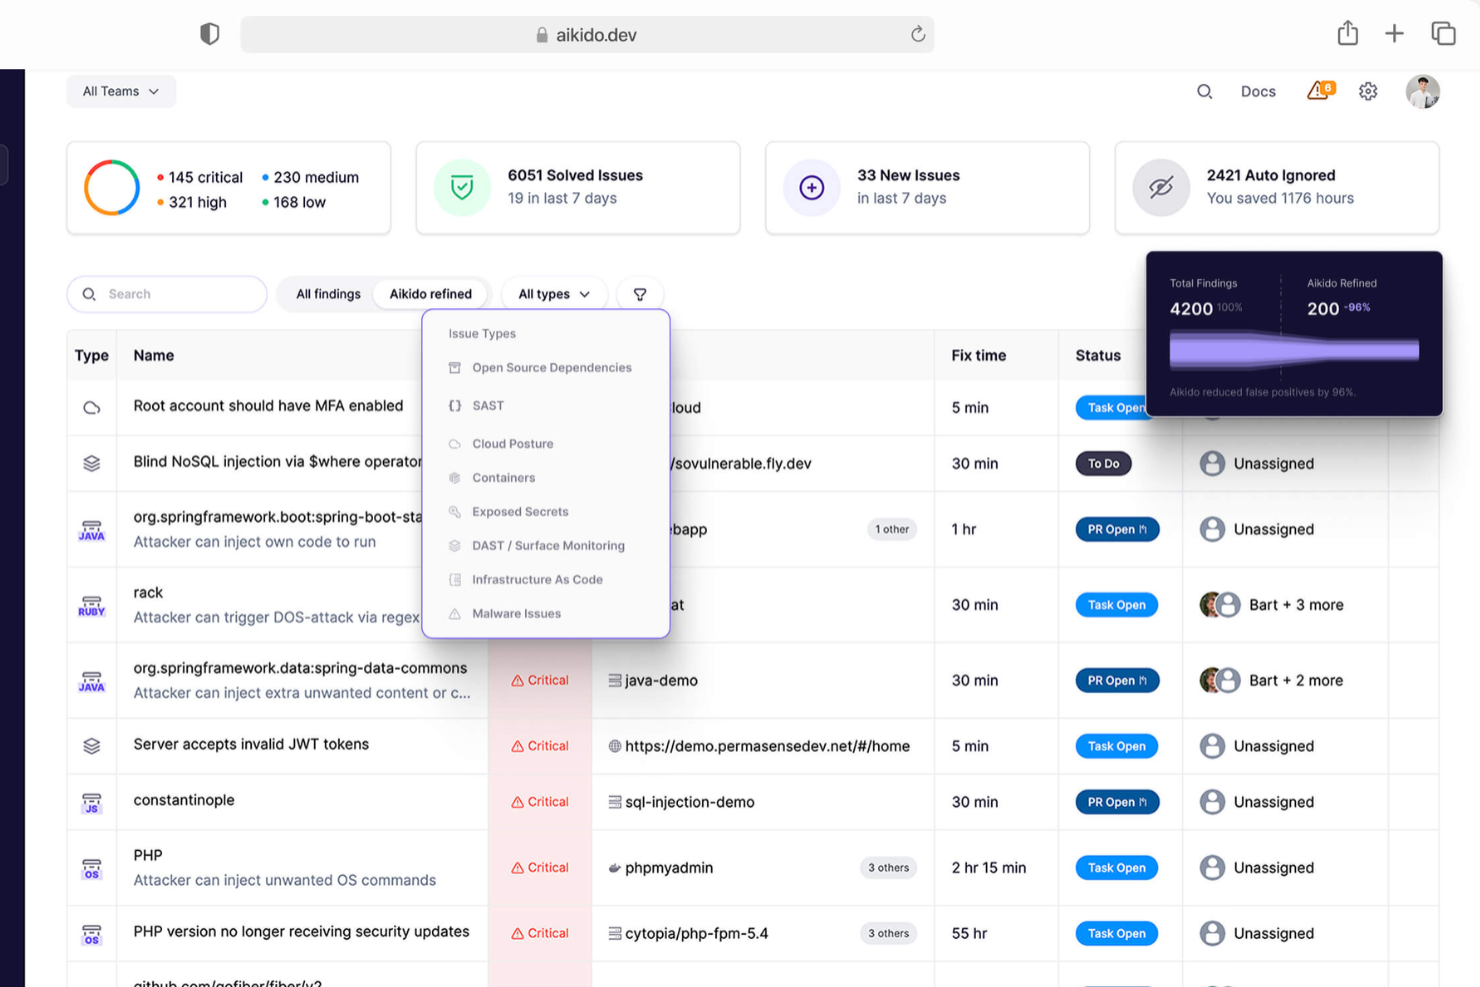Open the search magnifier in the header
Viewport: 1480px width, 987px height.
click(1204, 91)
